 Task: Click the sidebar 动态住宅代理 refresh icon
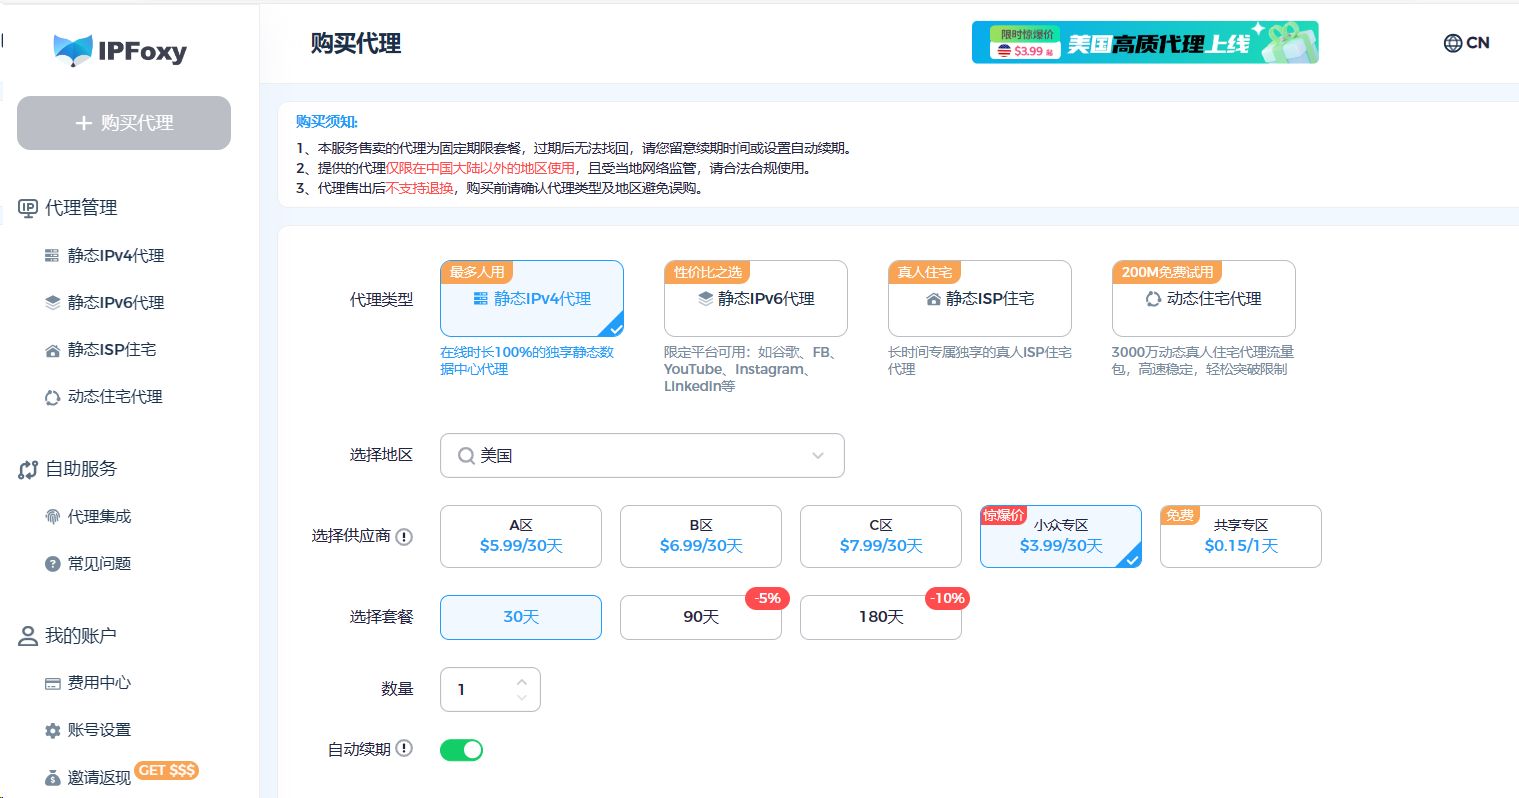pyautogui.click(x=52, y=397)
